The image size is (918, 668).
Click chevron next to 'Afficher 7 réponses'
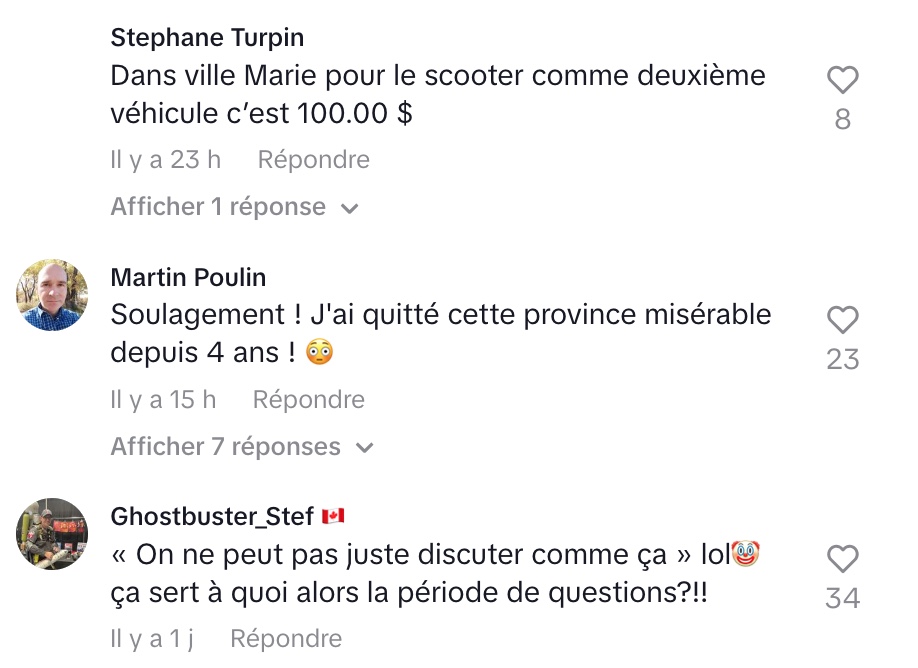365,448
